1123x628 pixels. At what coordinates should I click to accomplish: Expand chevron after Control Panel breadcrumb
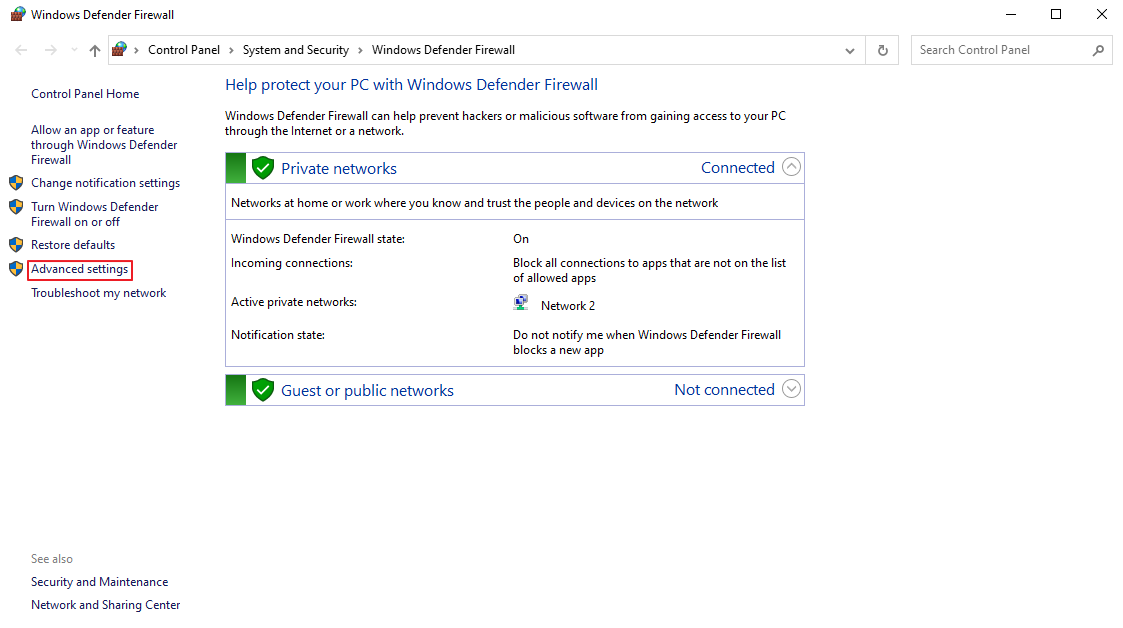231,50
